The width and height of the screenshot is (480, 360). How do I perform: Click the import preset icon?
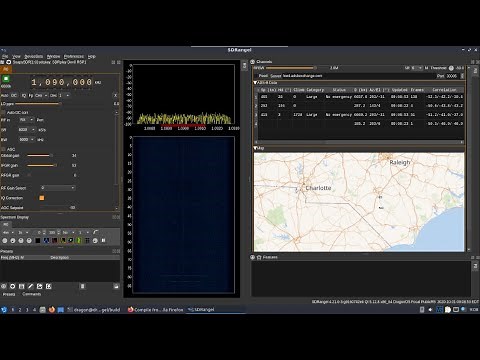click(x=49, y=286)
